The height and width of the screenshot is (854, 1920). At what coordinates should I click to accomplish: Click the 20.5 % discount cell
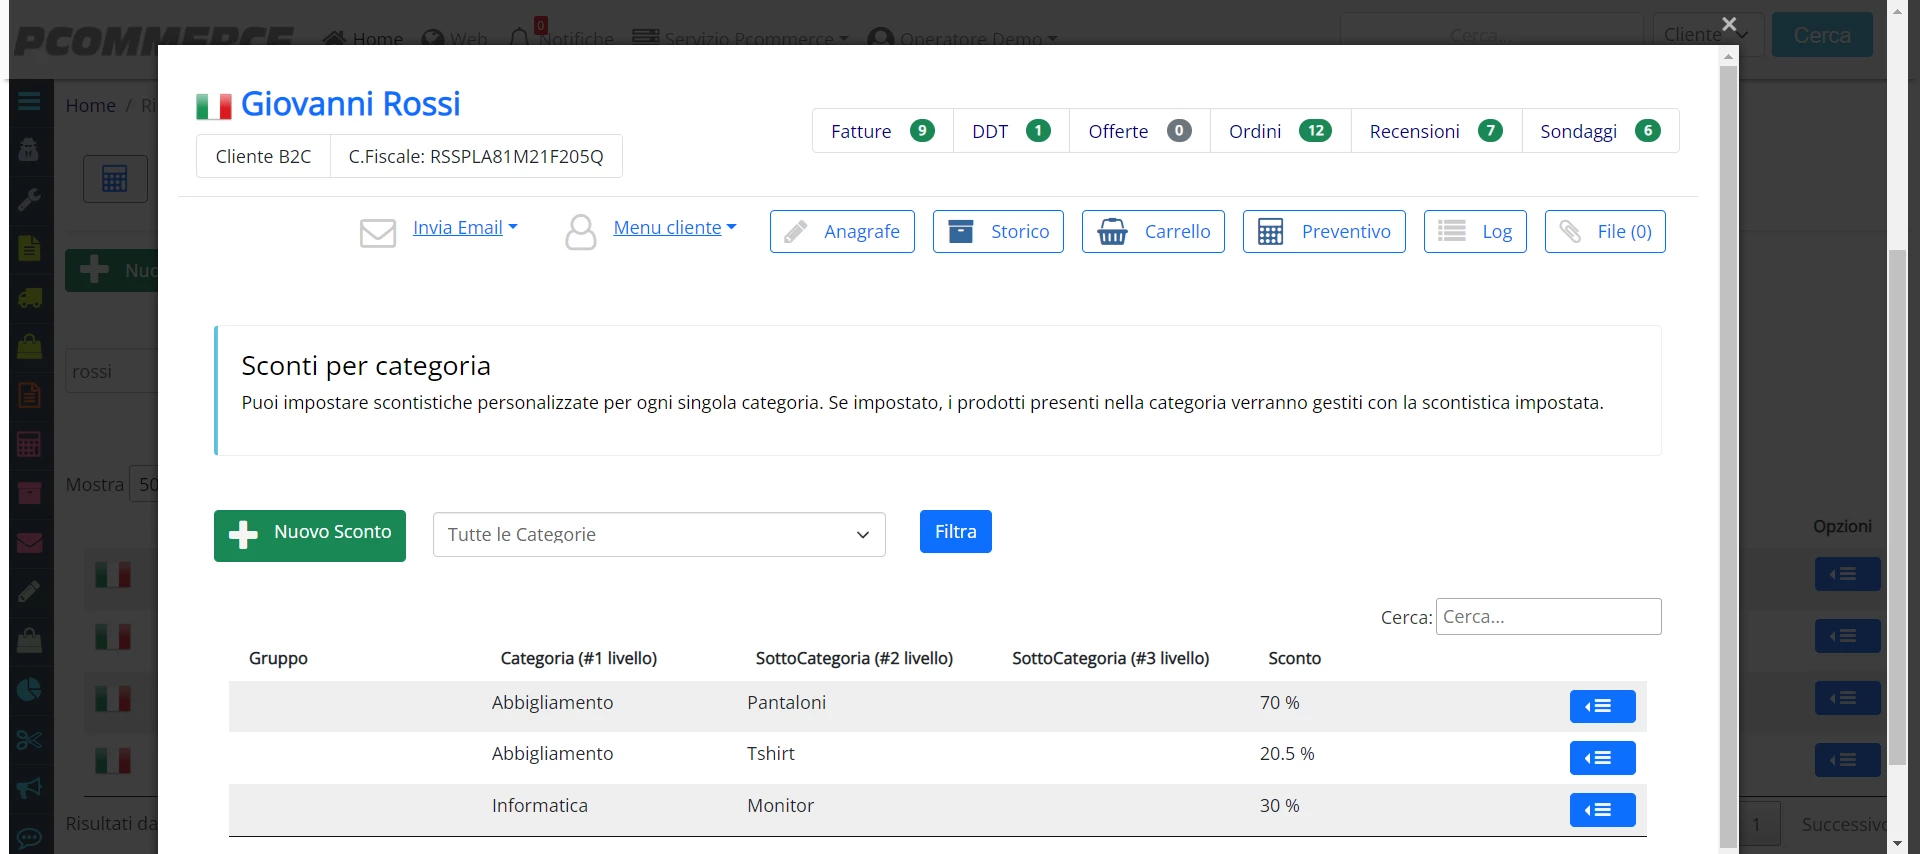(x=1287, y=754)
